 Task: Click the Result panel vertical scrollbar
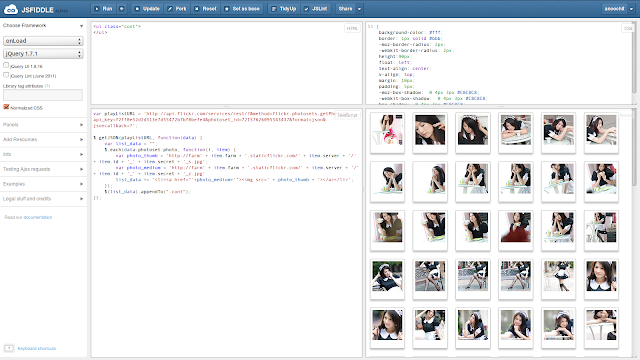[634, 147]
